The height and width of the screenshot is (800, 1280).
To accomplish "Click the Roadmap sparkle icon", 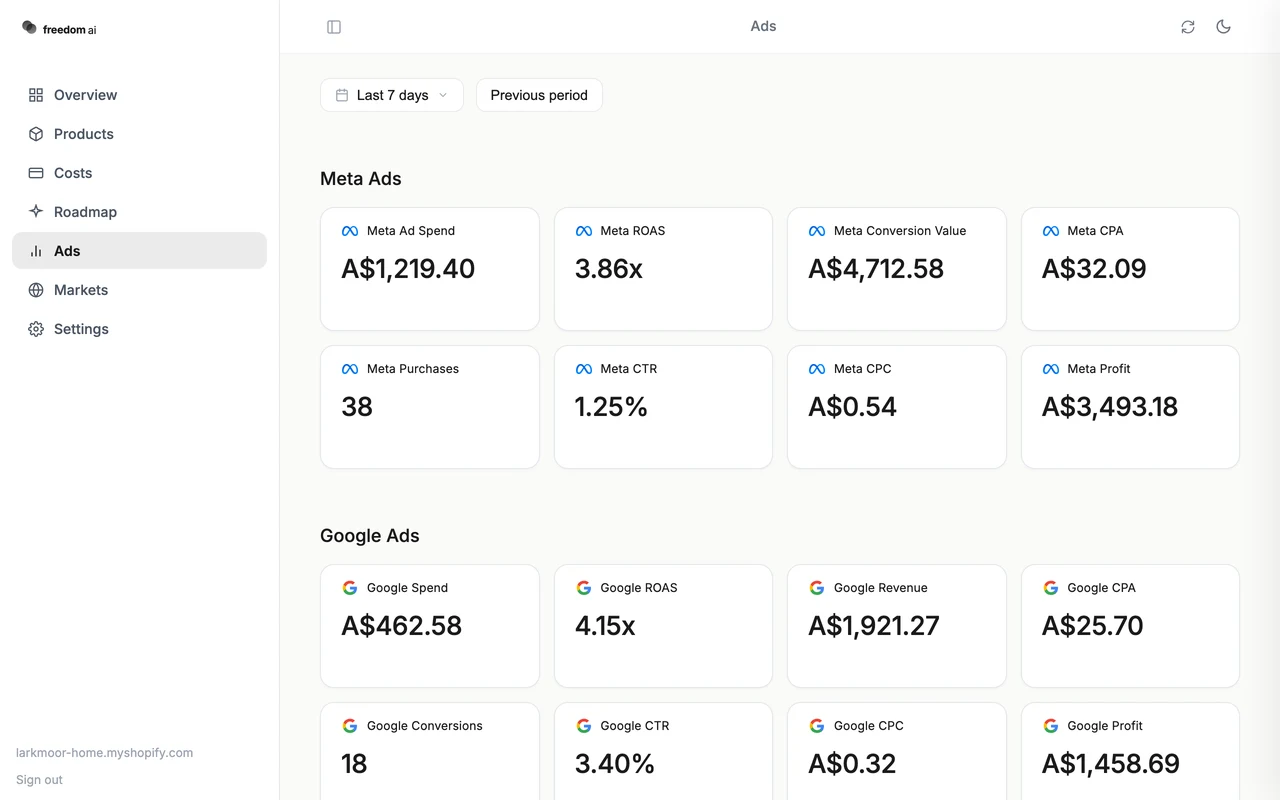I will (x=36, y=212).
